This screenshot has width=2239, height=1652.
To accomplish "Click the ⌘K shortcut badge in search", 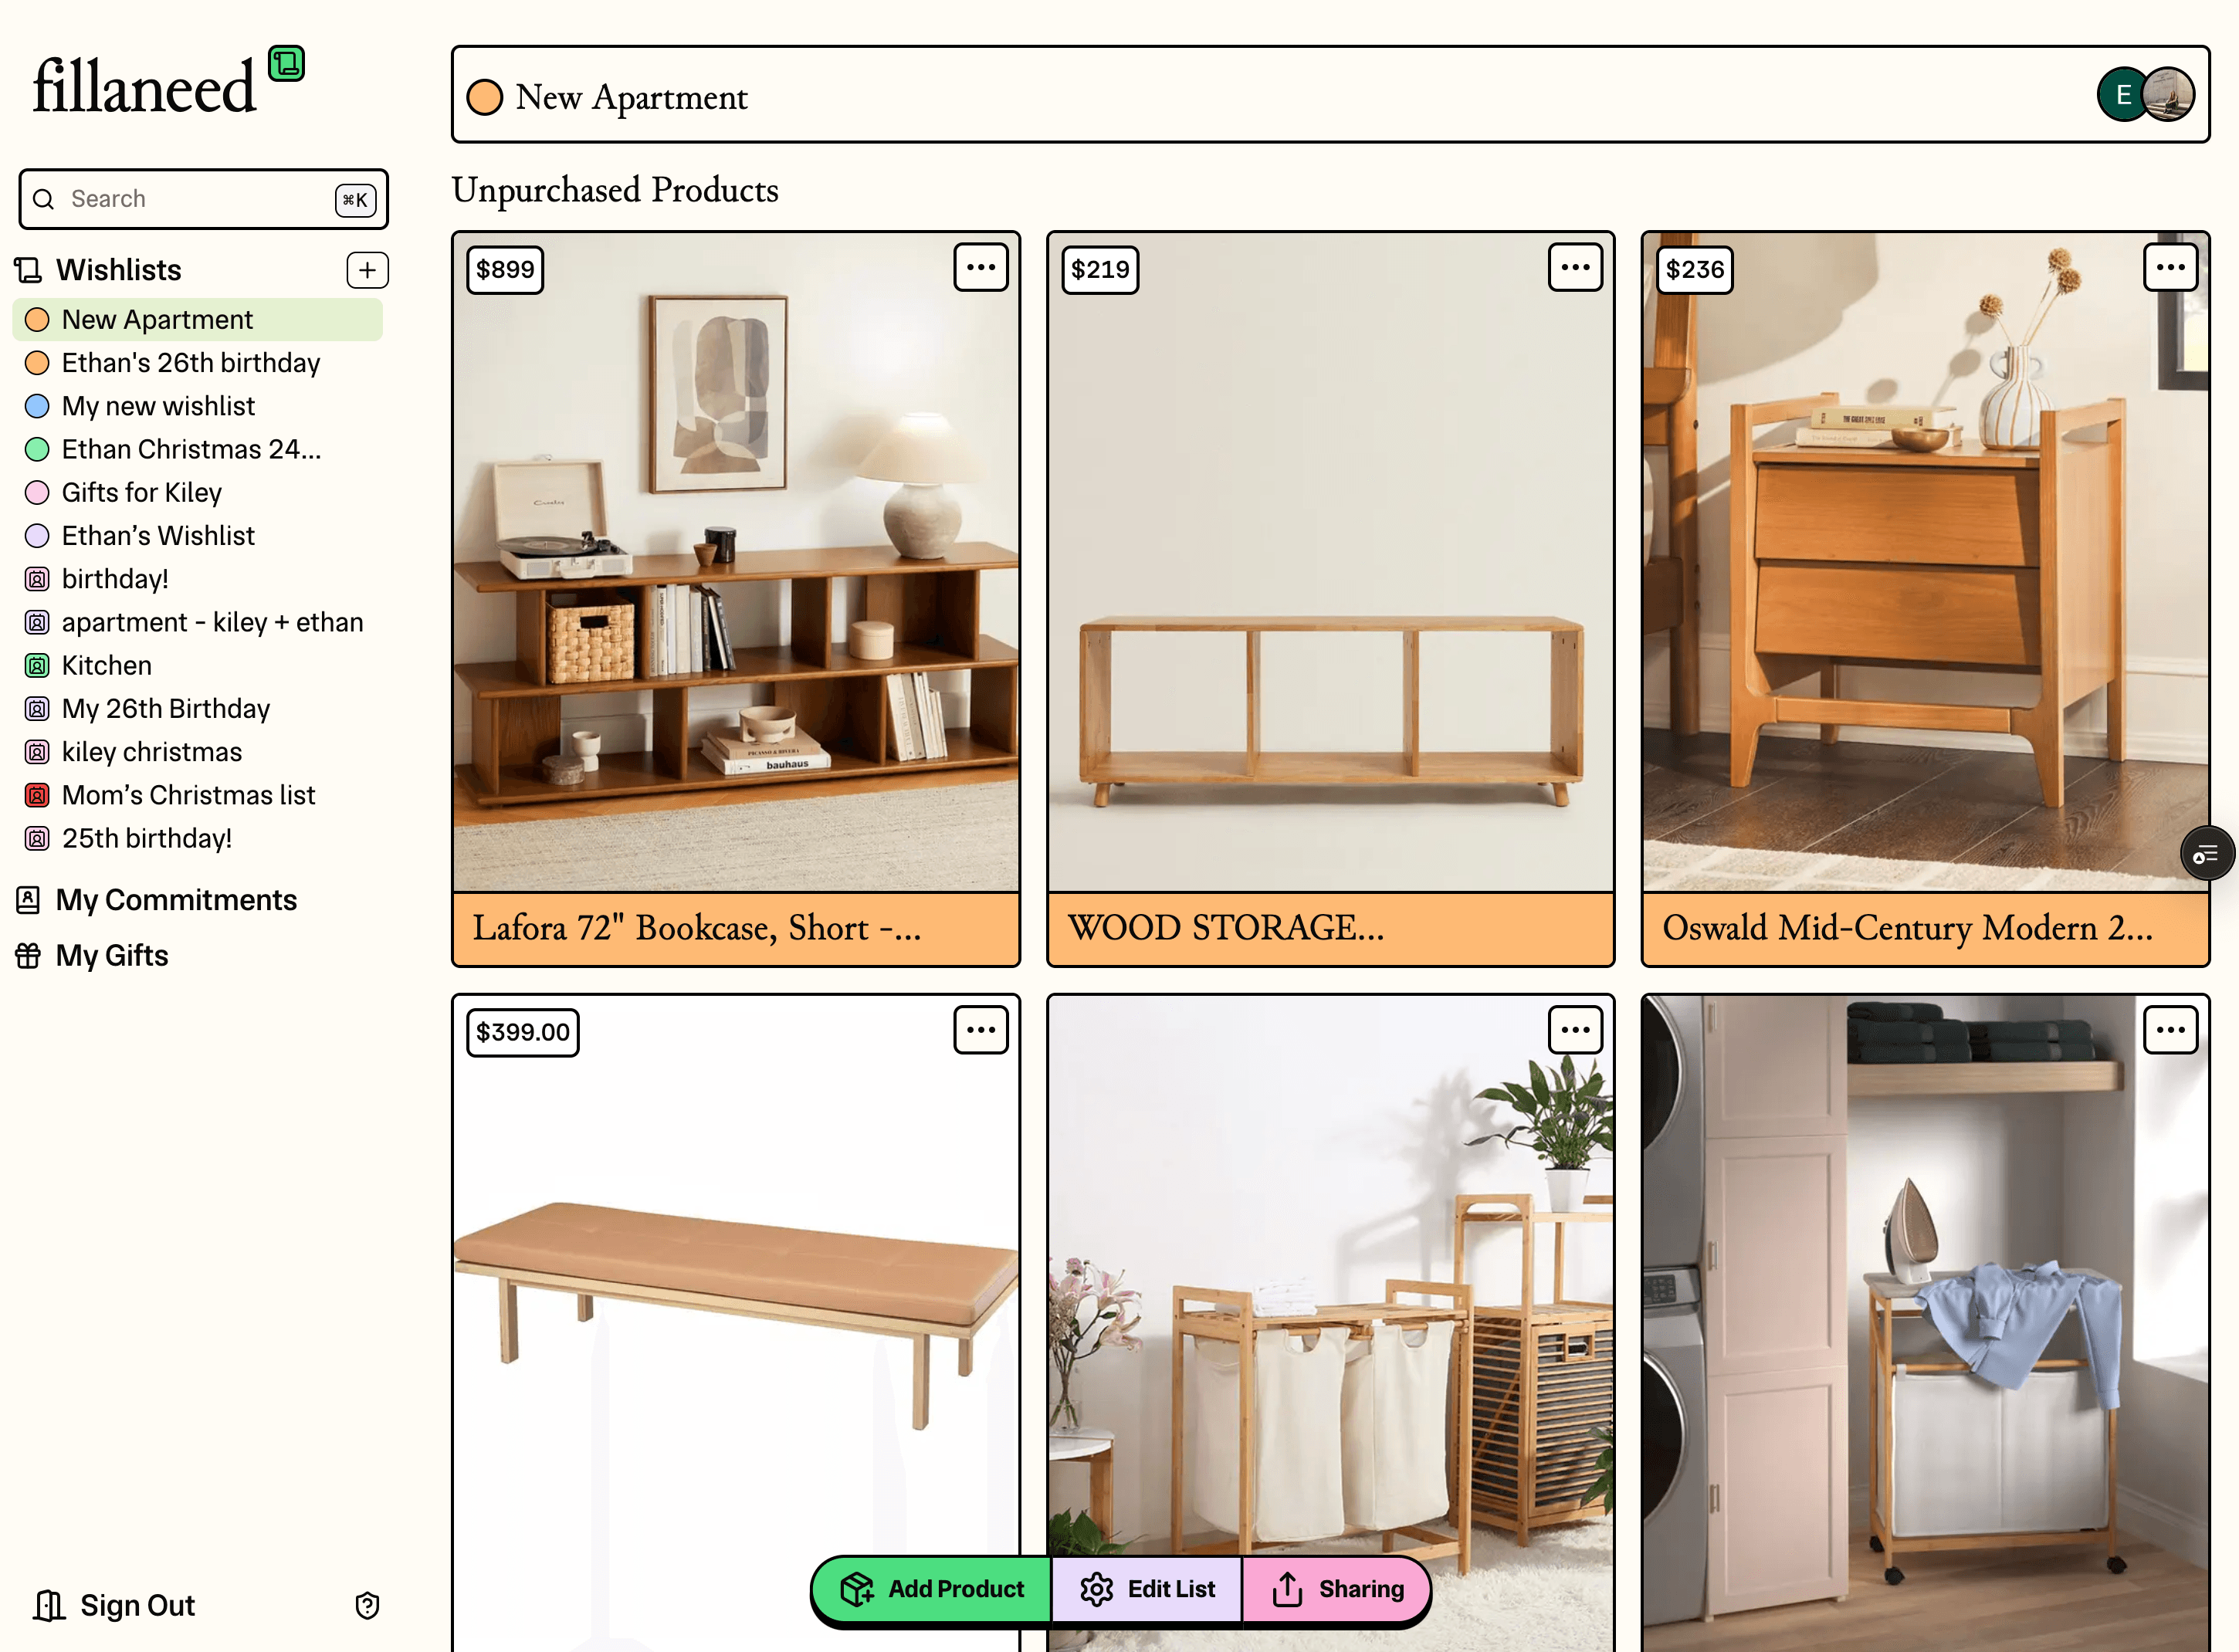I will coord(355,200).
